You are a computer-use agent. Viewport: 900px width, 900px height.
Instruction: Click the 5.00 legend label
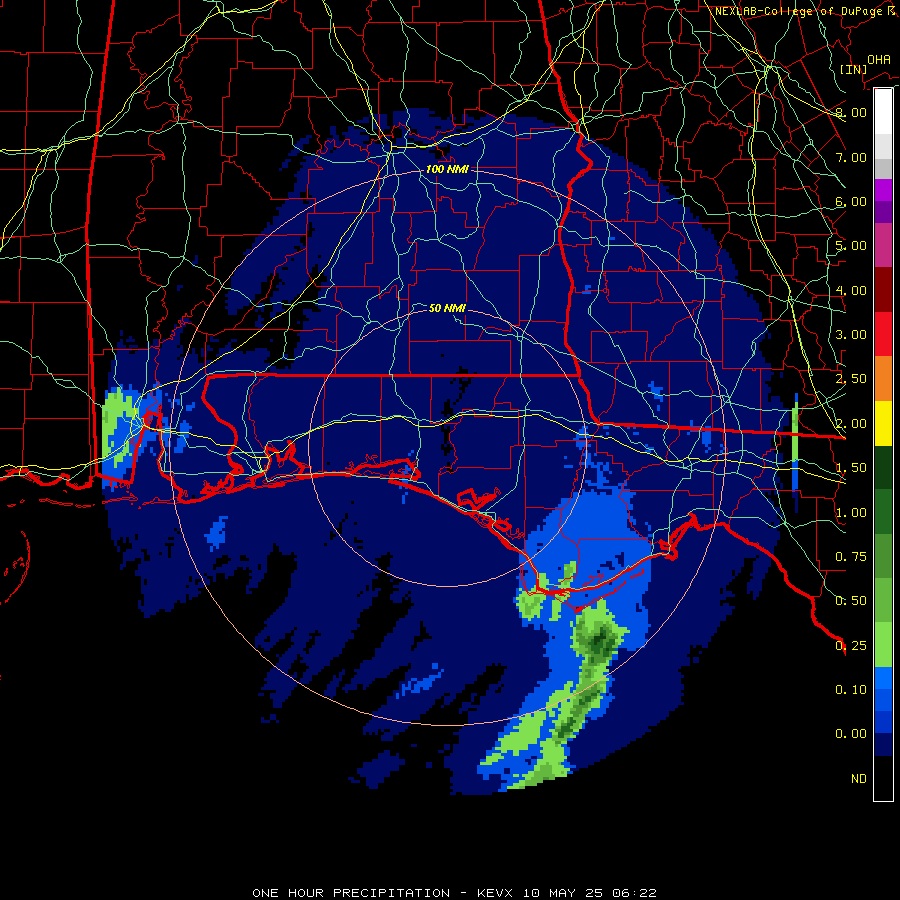[851, 246]
